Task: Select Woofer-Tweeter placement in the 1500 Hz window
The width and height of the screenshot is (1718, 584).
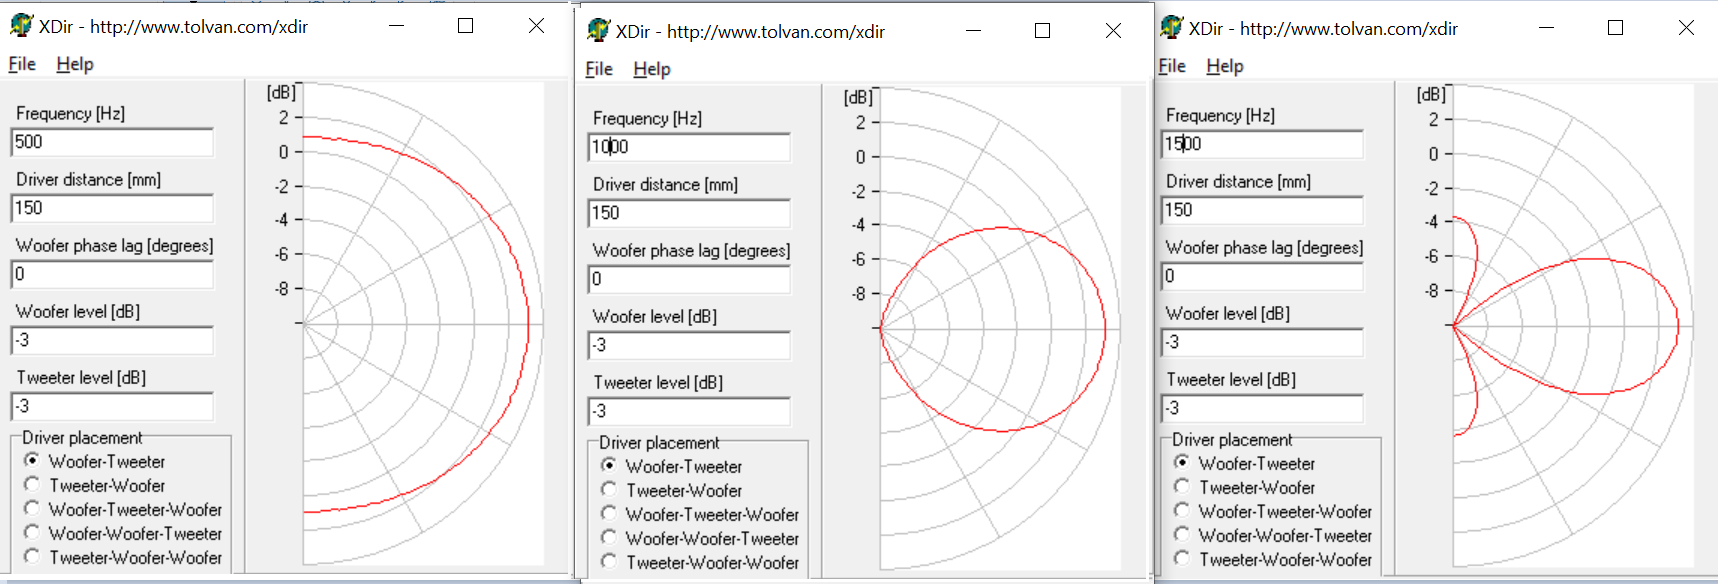Action: tap(1245, 463)
